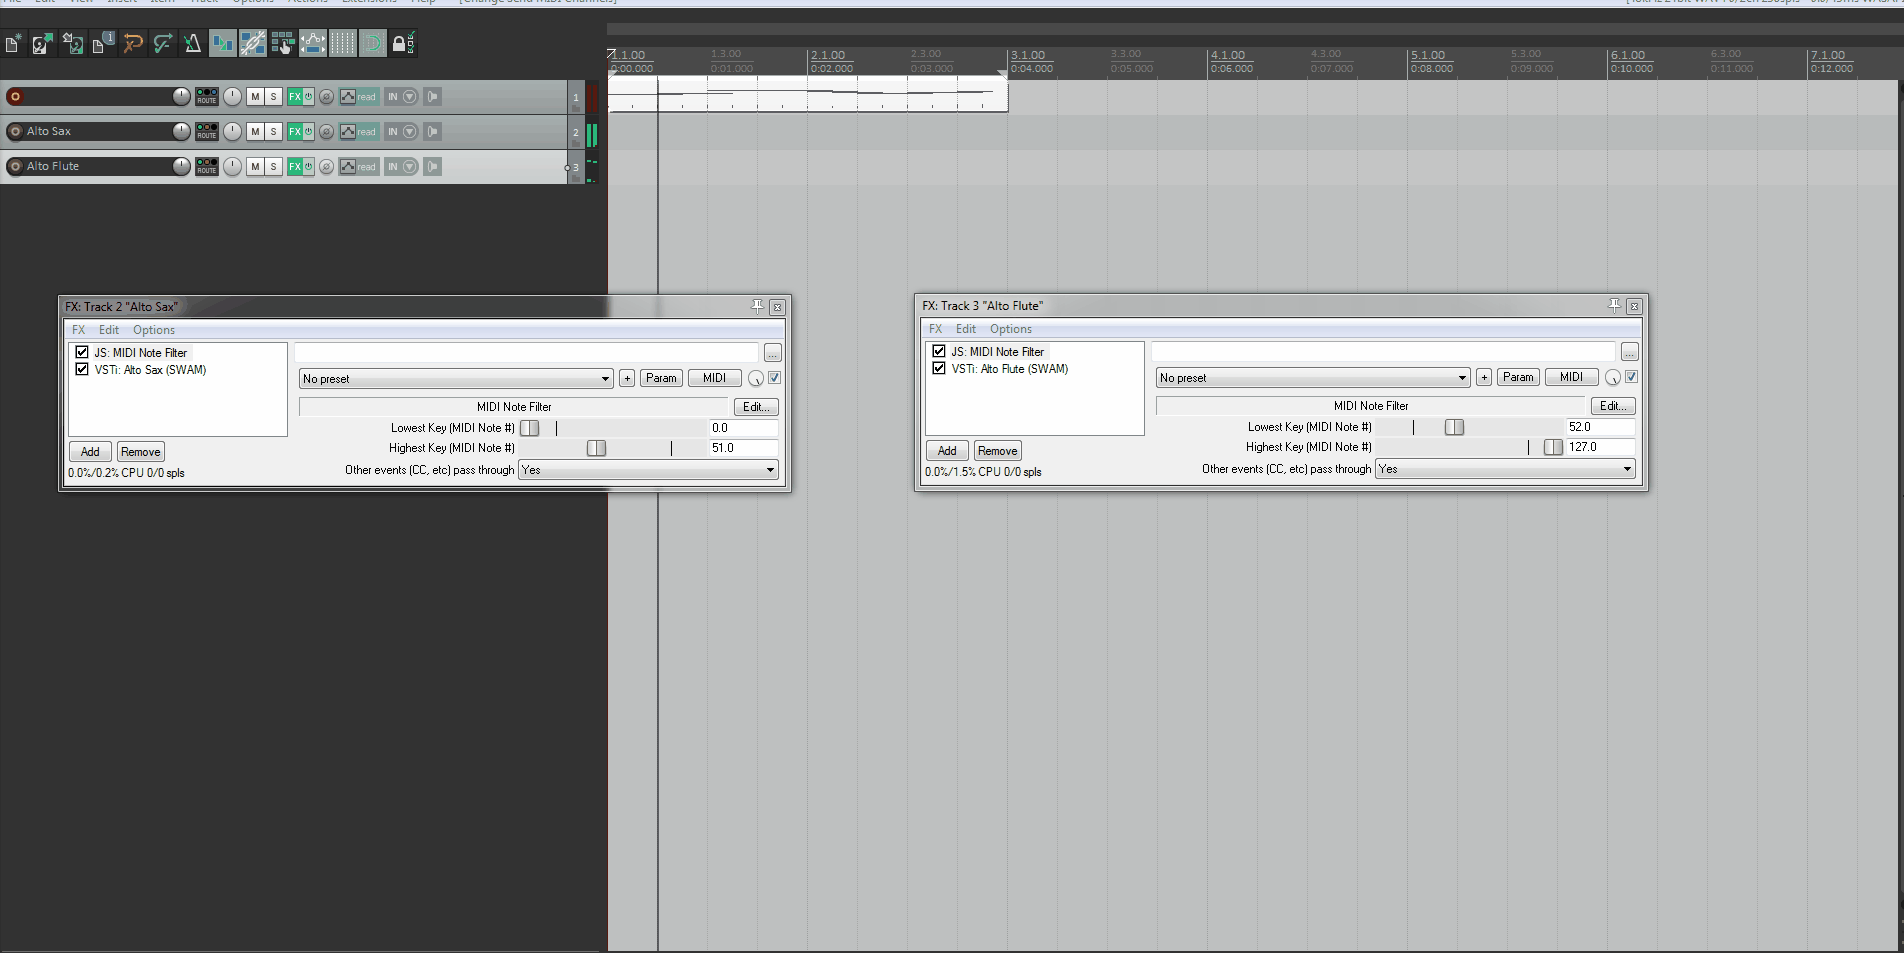This screenshot has width=1904, height=953.
Task: Open routing for the Alto Sax track
Action: click(206, 131)
